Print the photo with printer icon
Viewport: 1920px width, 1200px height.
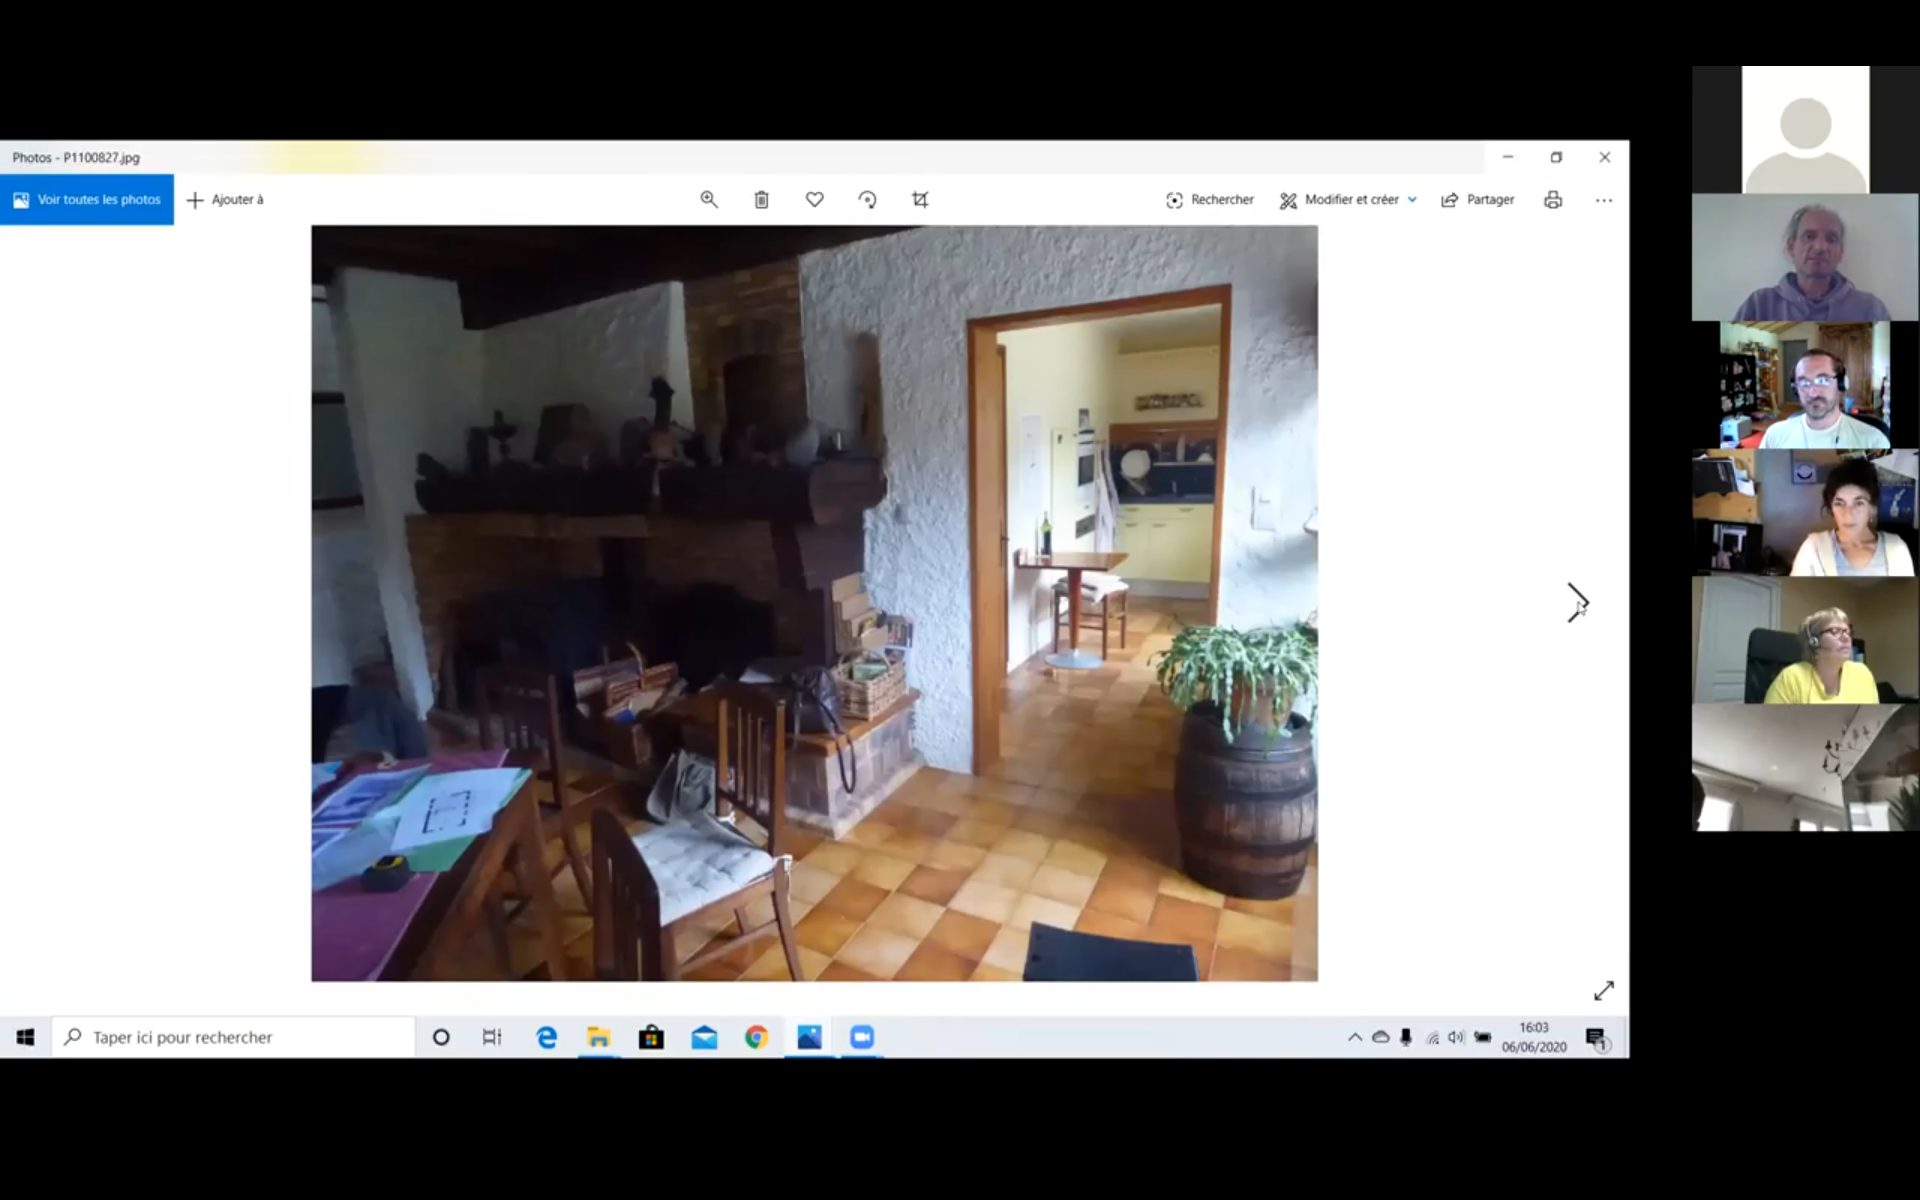coord(1553,200)
